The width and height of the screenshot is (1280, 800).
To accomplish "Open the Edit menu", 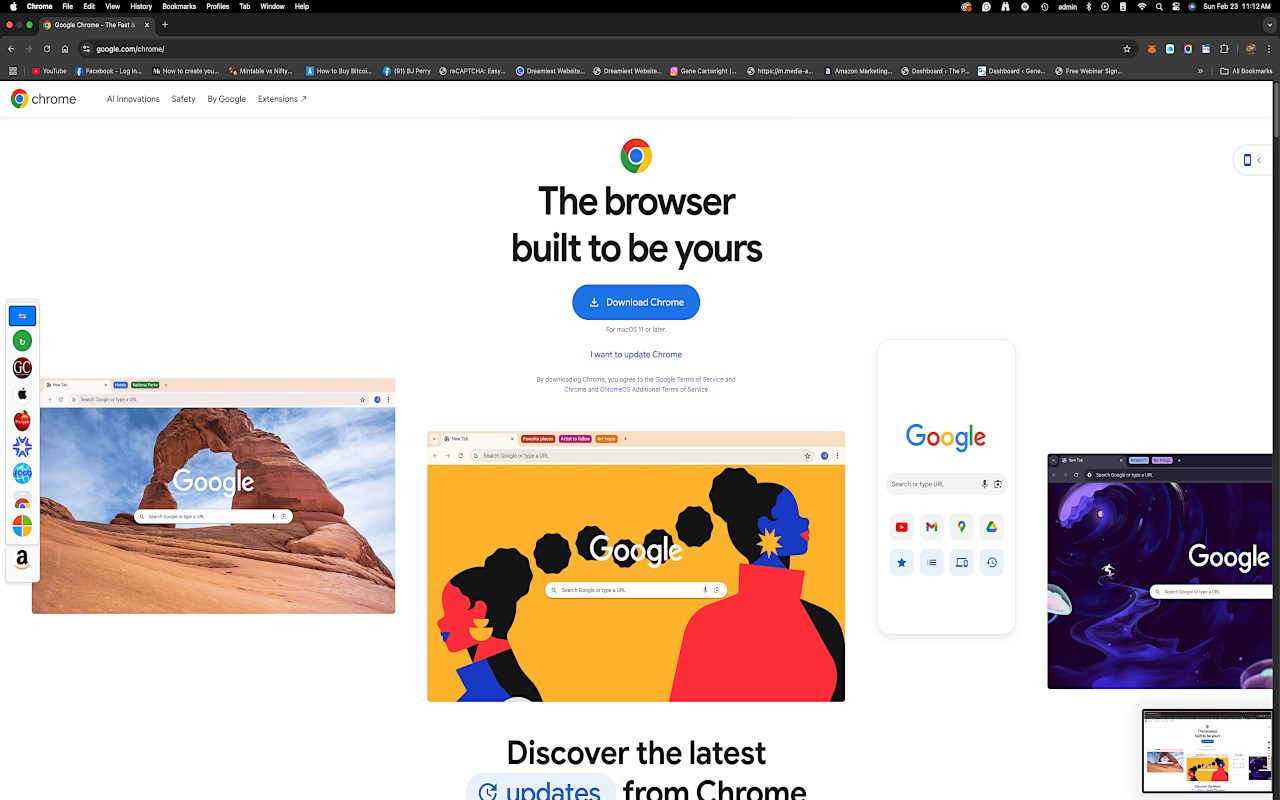I will tap(89, 6).
